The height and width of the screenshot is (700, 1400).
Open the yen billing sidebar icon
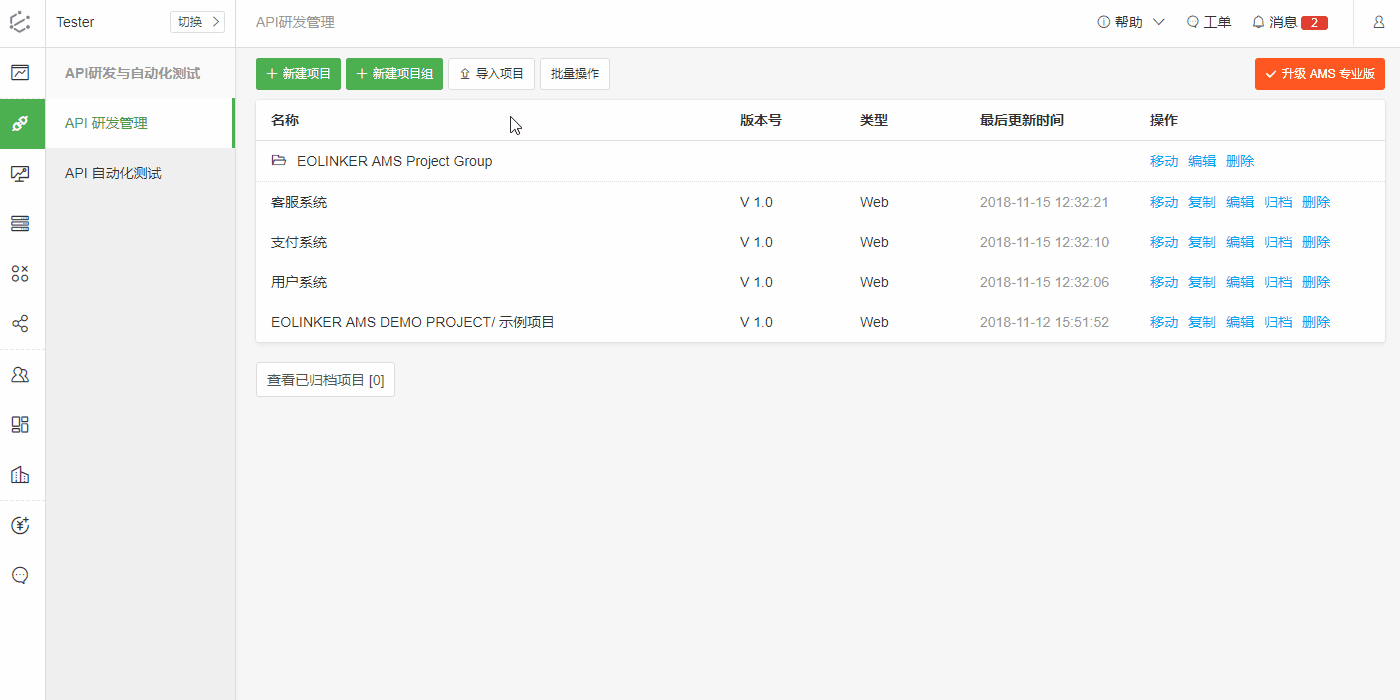pos(20,525)
